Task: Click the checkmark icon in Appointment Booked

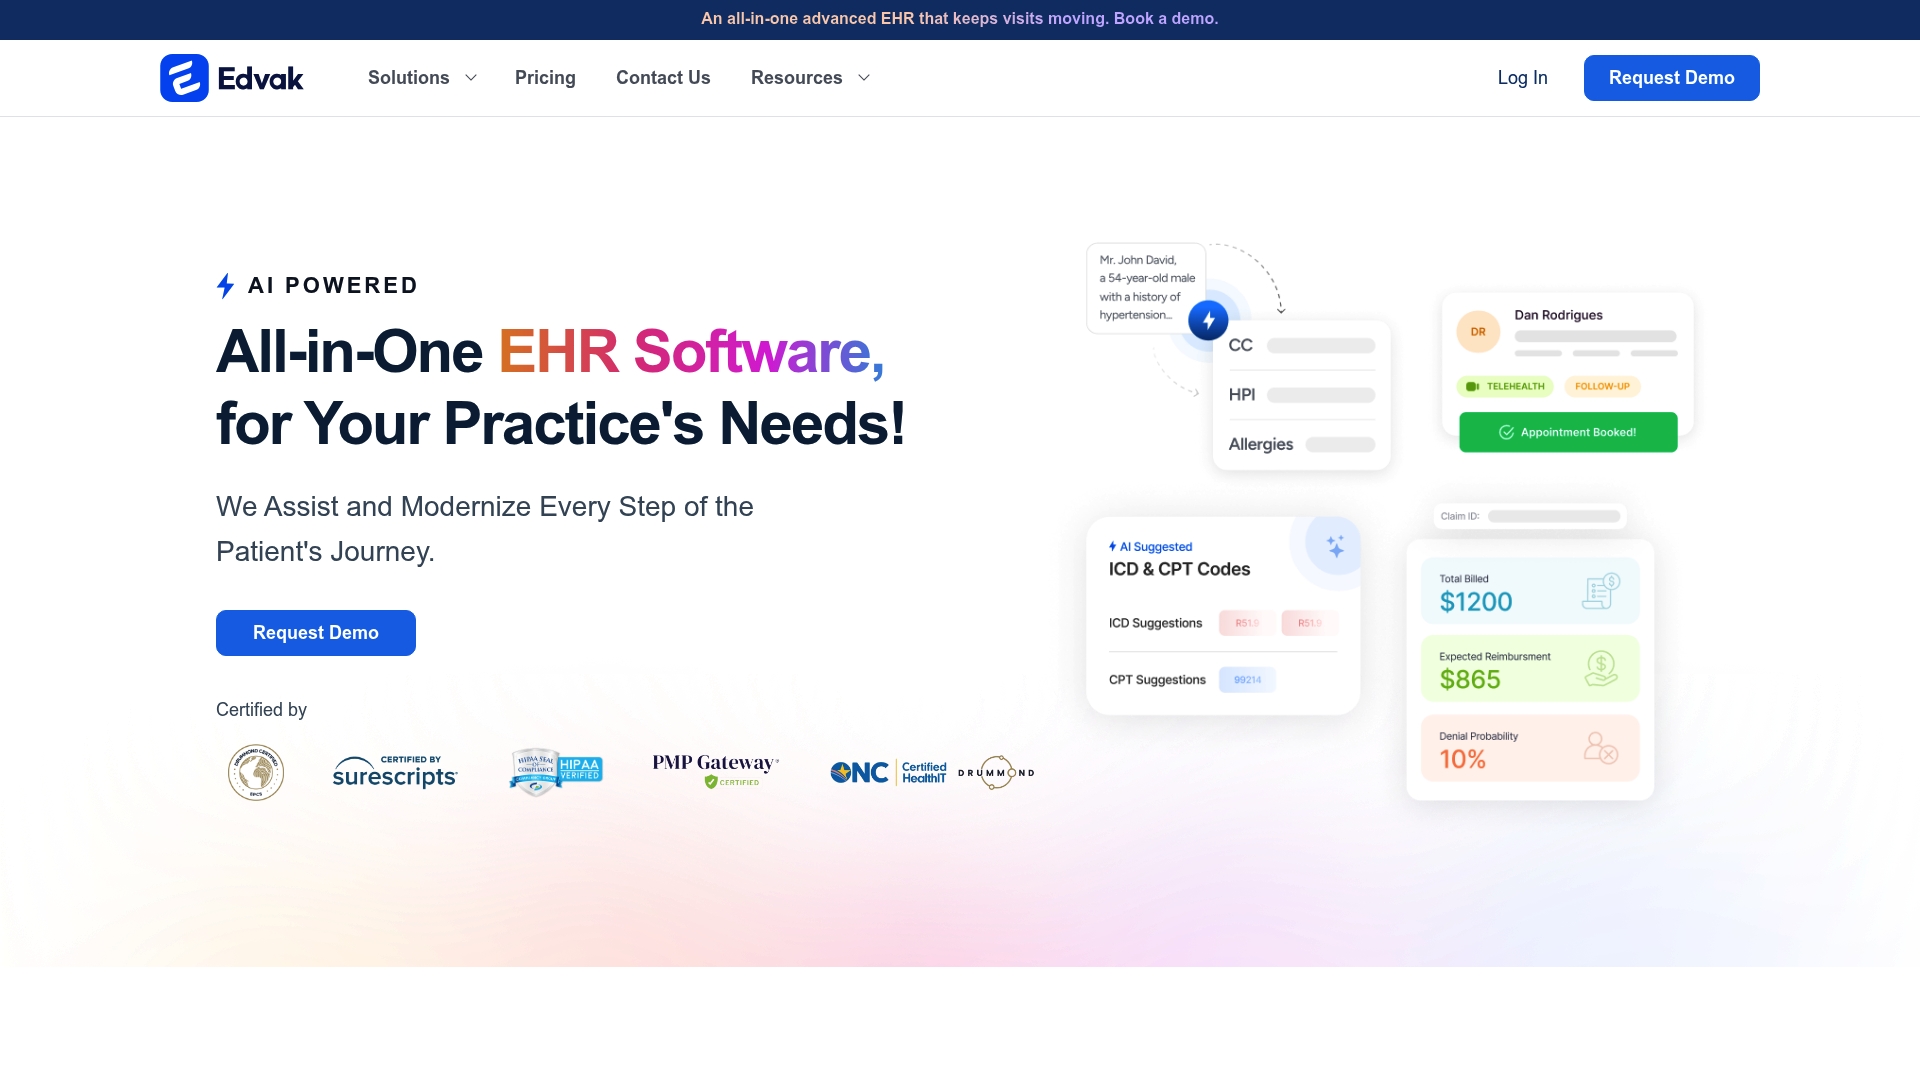Action: coord(1506,432)
